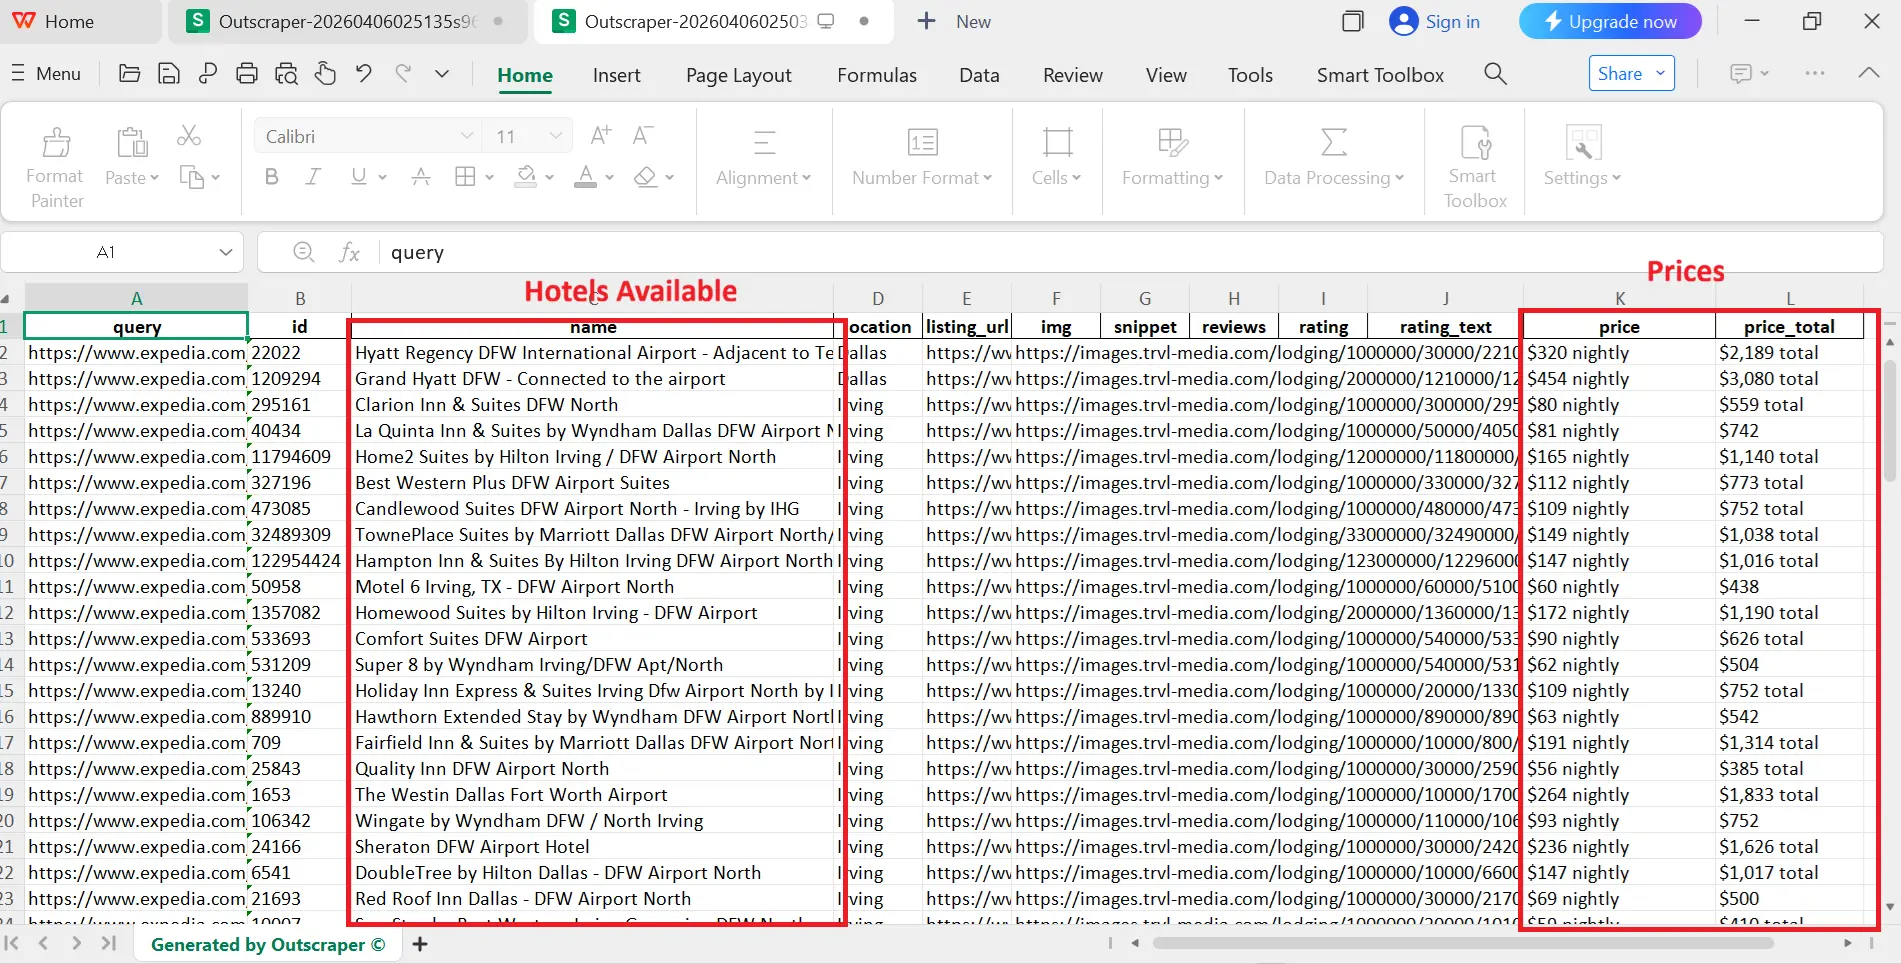Viewport: 1901px width, 964px height.
Task: Open the Page Layout tab
Action: (x=738, y=75)
